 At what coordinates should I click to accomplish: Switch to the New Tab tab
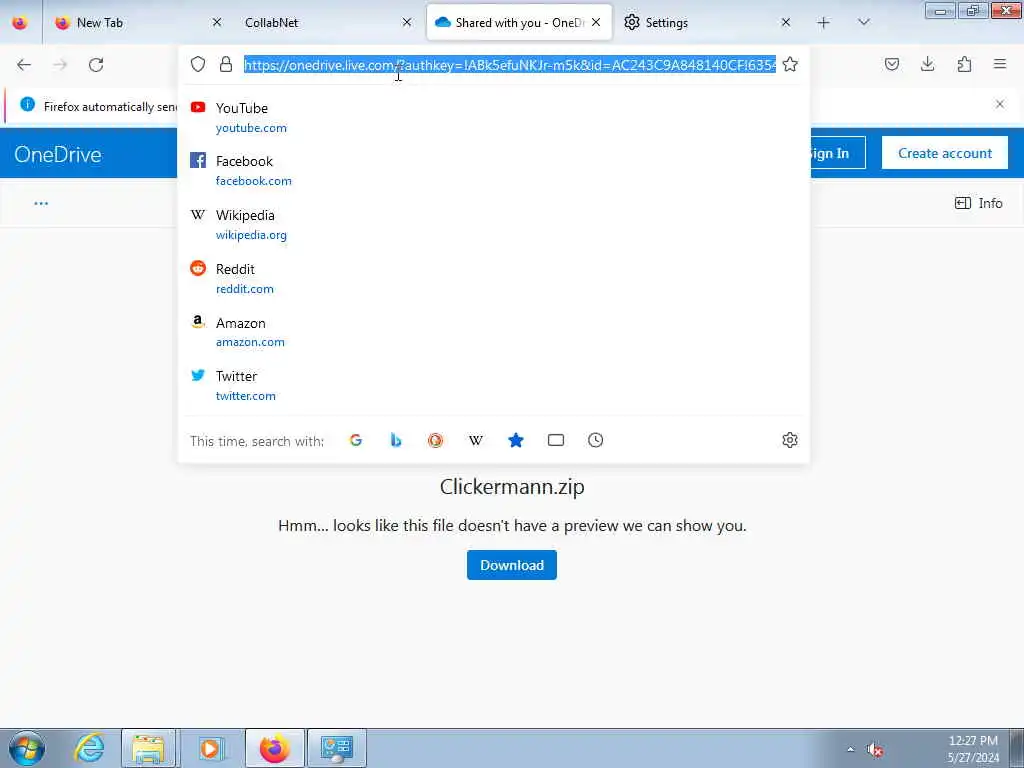coord(135,22)
